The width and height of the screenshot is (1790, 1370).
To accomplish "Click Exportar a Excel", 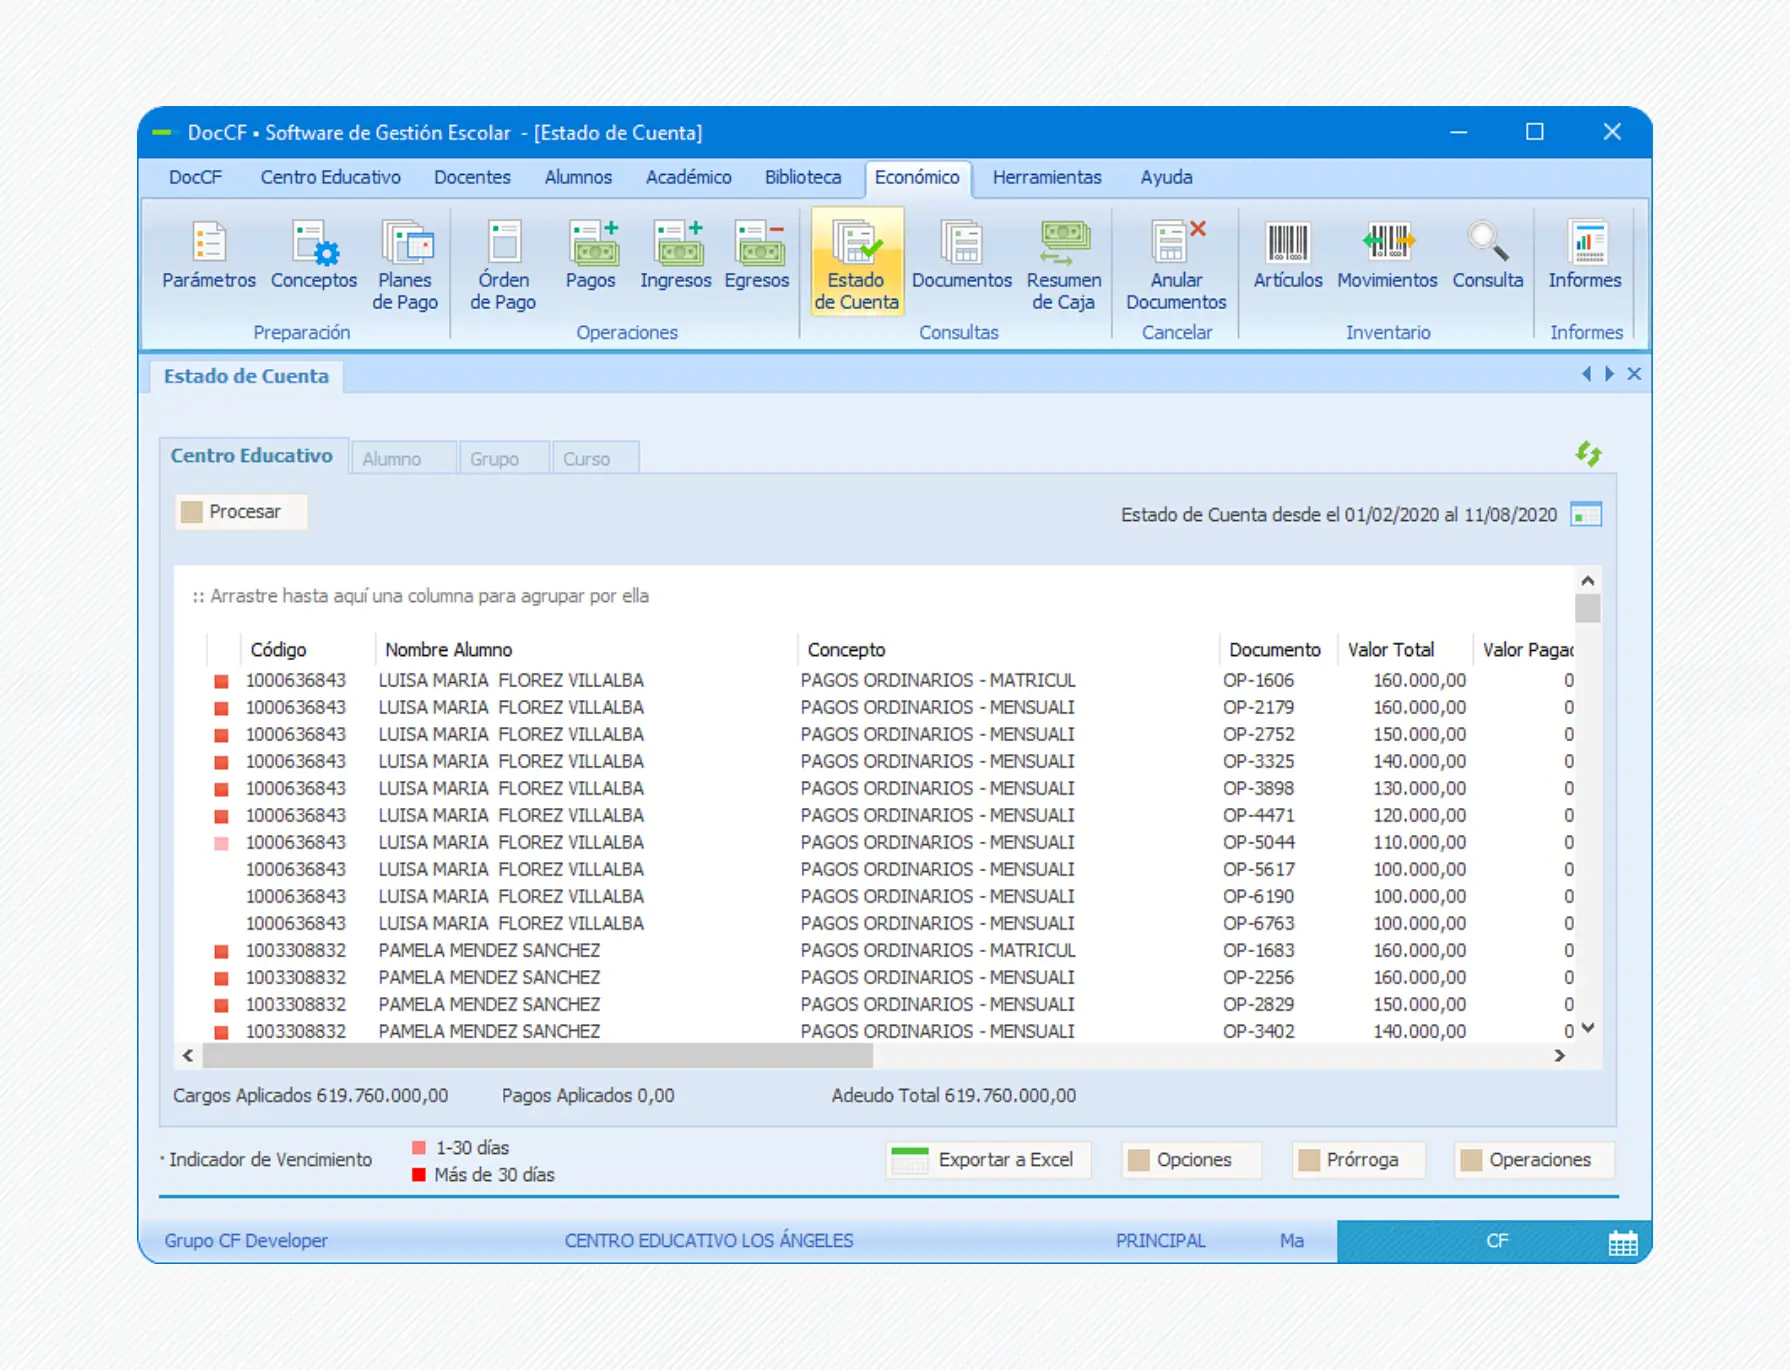I will [987, 1160].
